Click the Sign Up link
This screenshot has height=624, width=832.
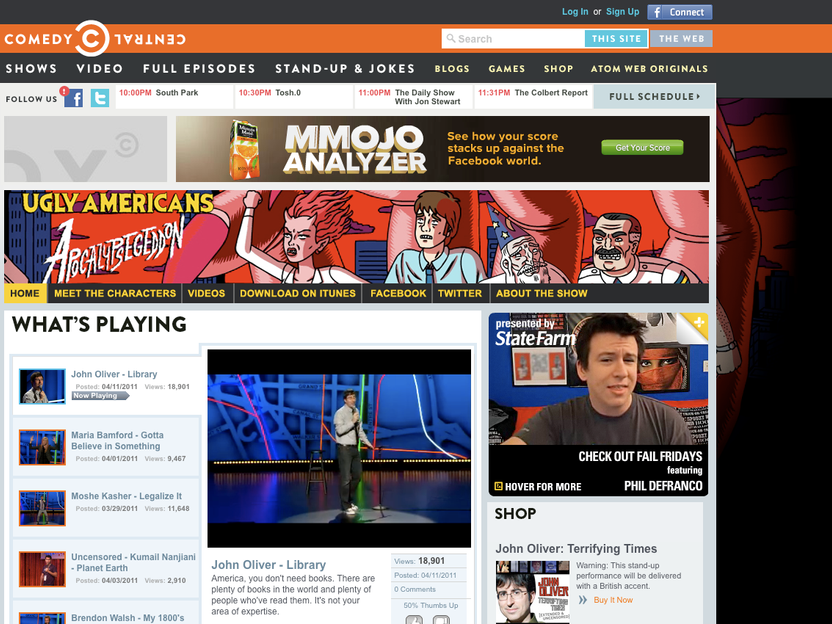[622, 12]
